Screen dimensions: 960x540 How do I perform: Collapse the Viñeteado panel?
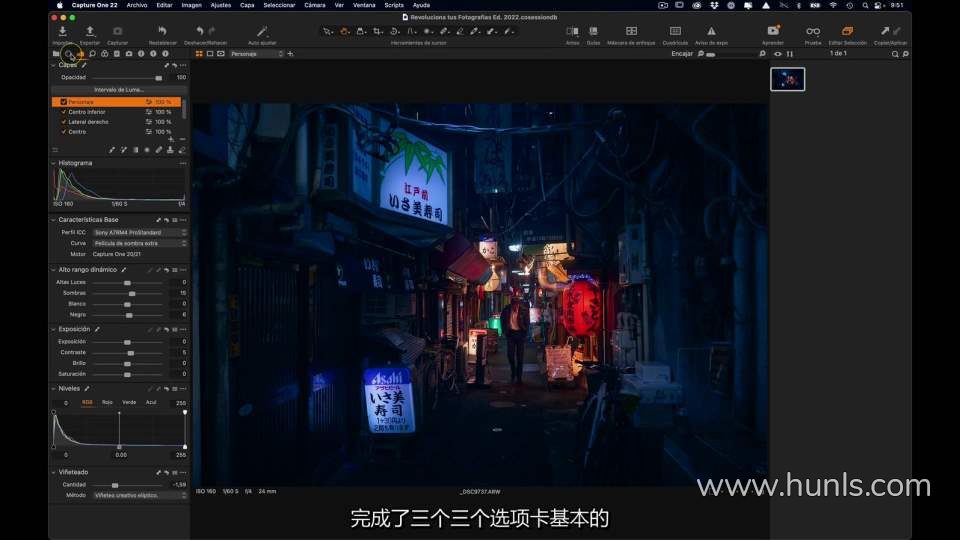[x=53, y=473]
